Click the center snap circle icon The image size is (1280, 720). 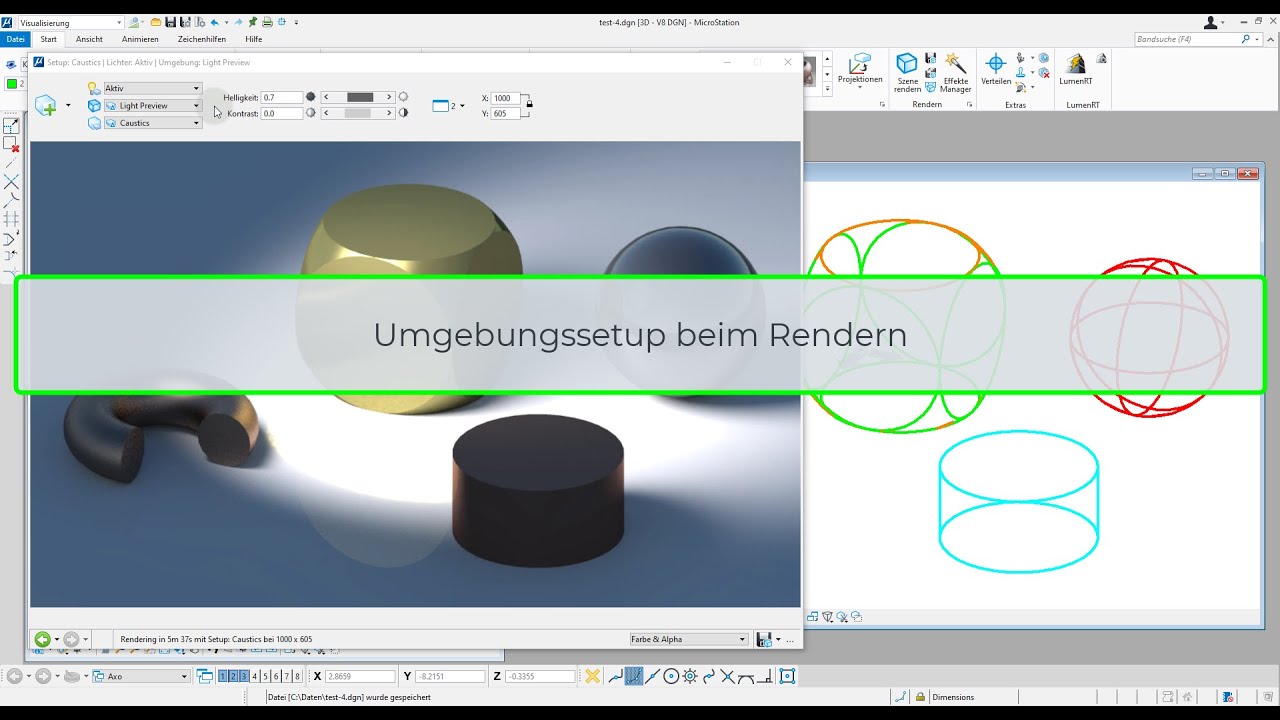pos(671,676)
